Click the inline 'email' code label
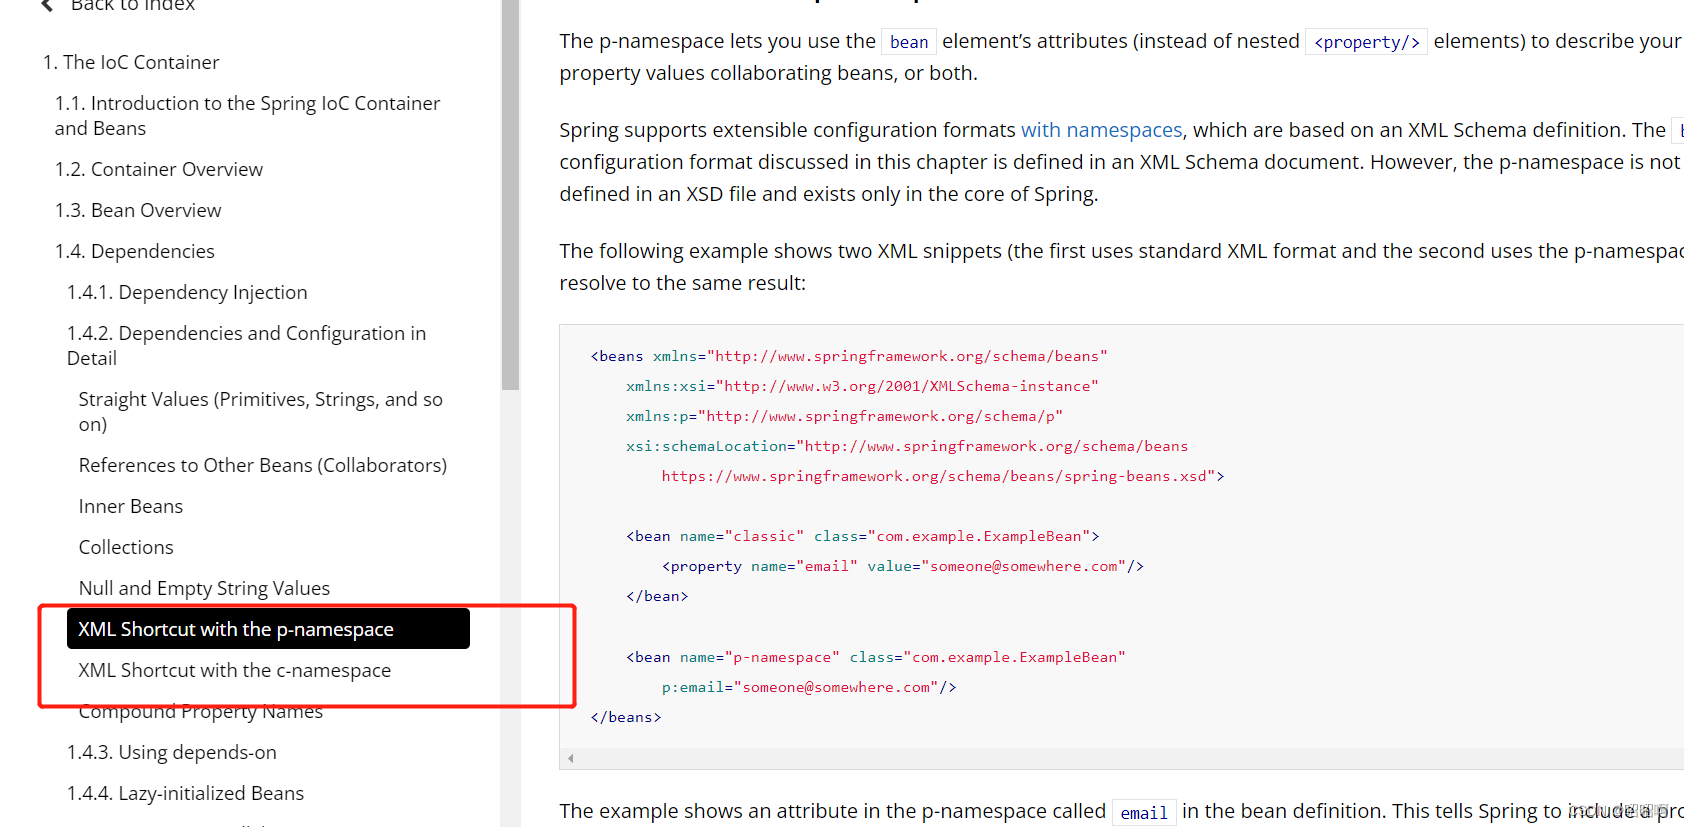This screenshot has height=827, width=1684. (1144, 813)
